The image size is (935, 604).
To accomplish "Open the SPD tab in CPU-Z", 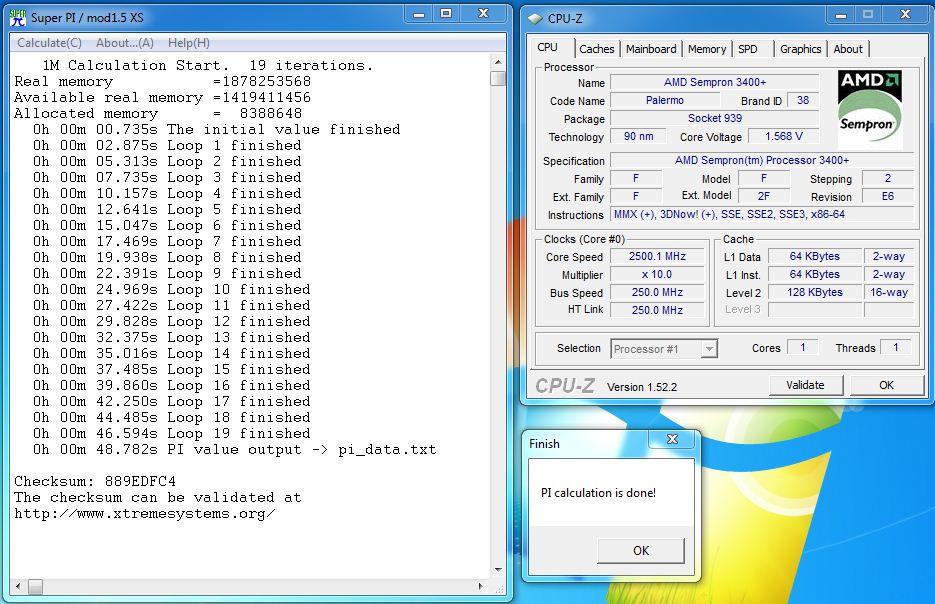I will (x=748, y=49).
